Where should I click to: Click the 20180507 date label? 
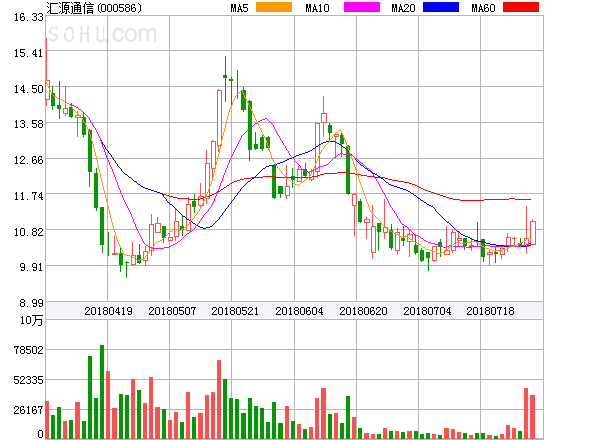tap(172, 311)
